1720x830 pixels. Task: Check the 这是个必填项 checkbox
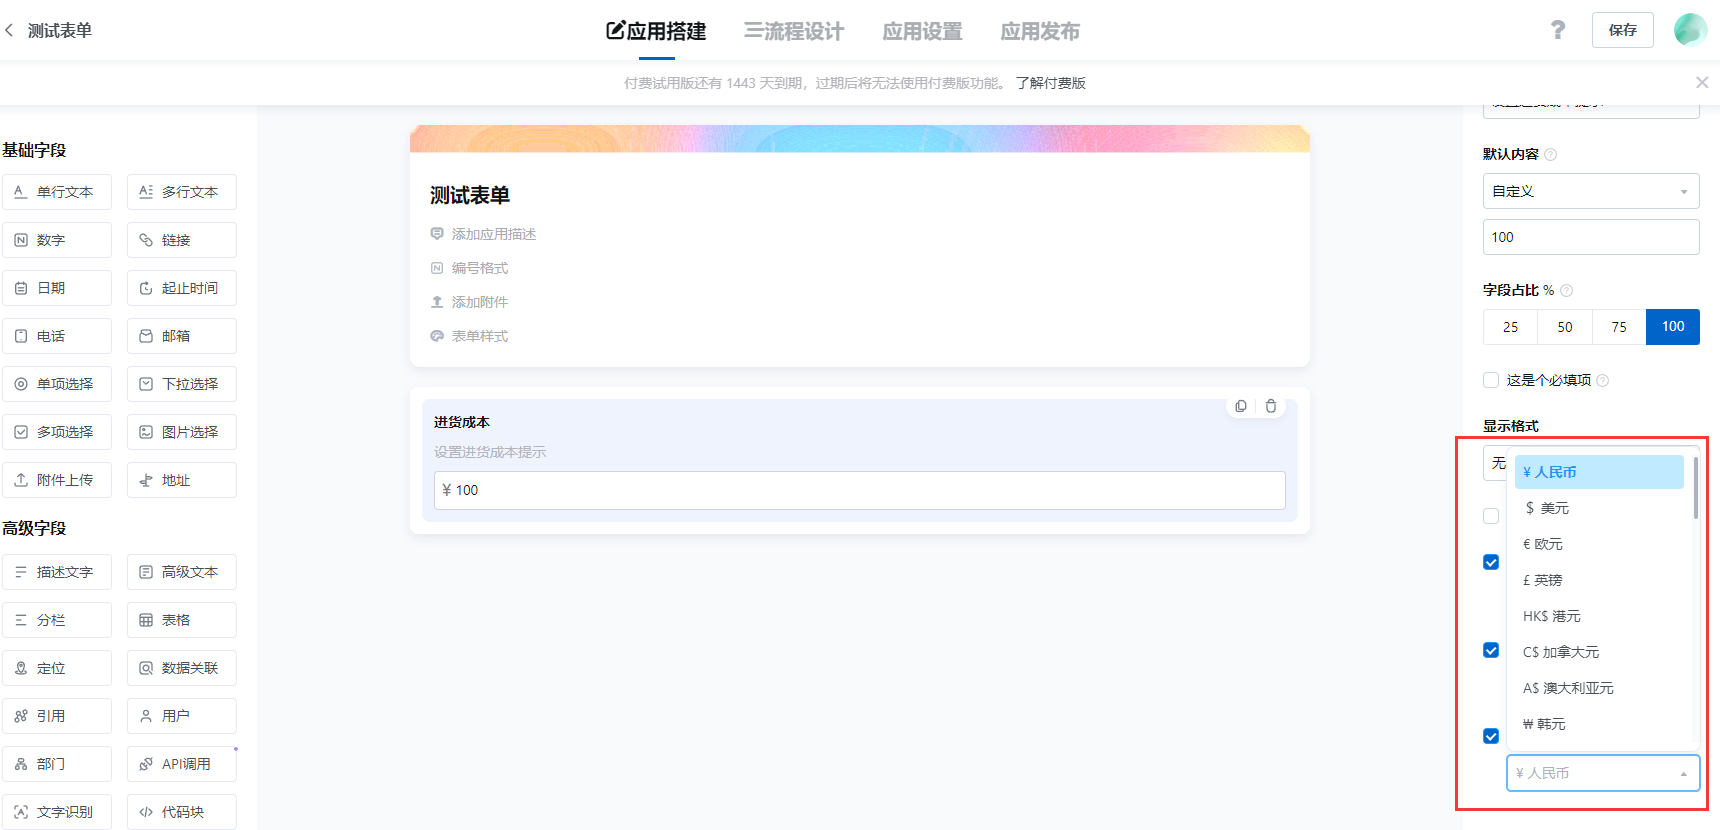click(x=1491, y=380)
